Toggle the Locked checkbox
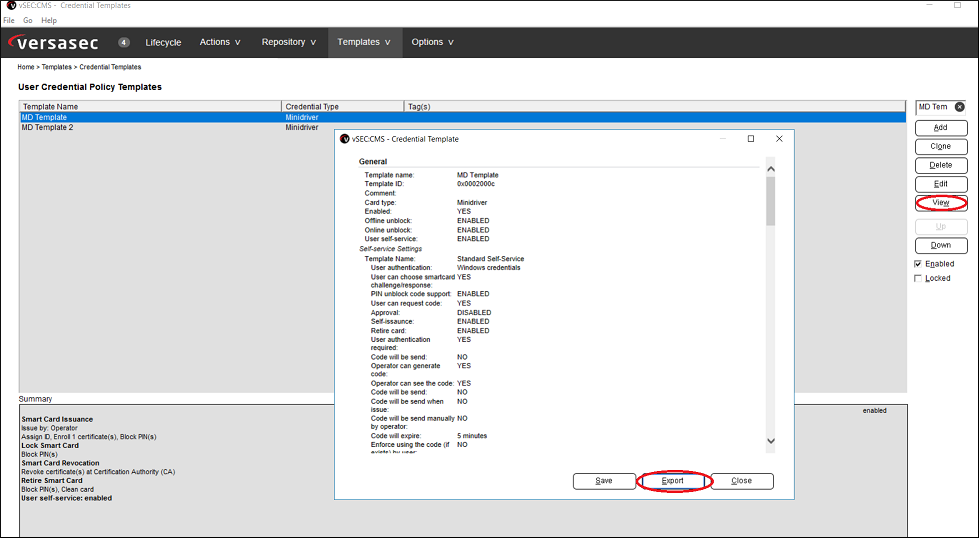 [x=918, y=278]
